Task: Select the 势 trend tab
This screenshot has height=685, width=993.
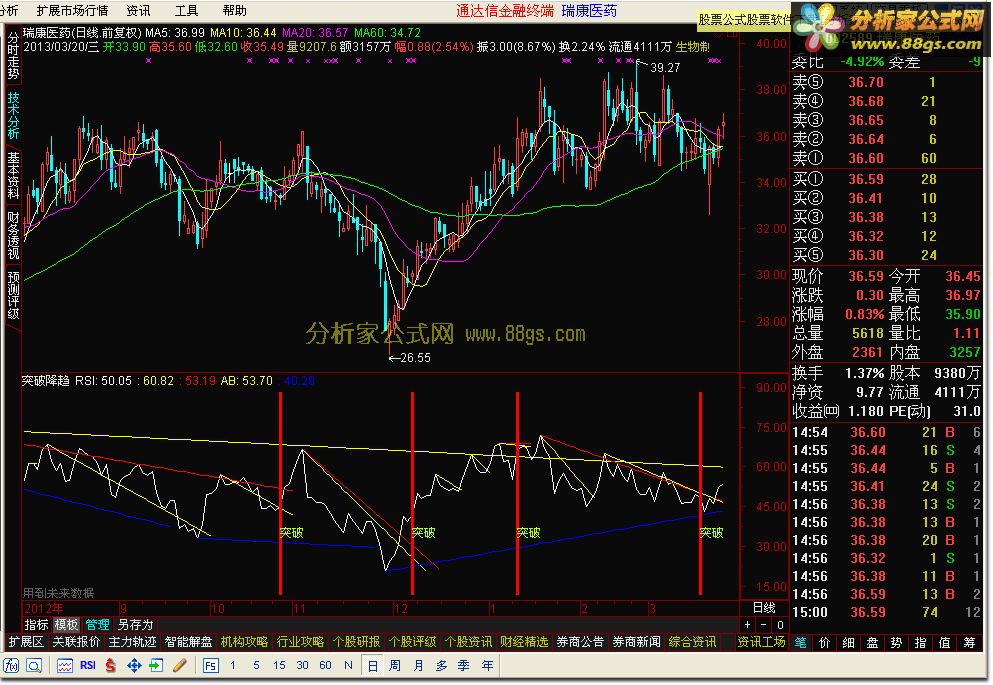Action: pos(897,643)
